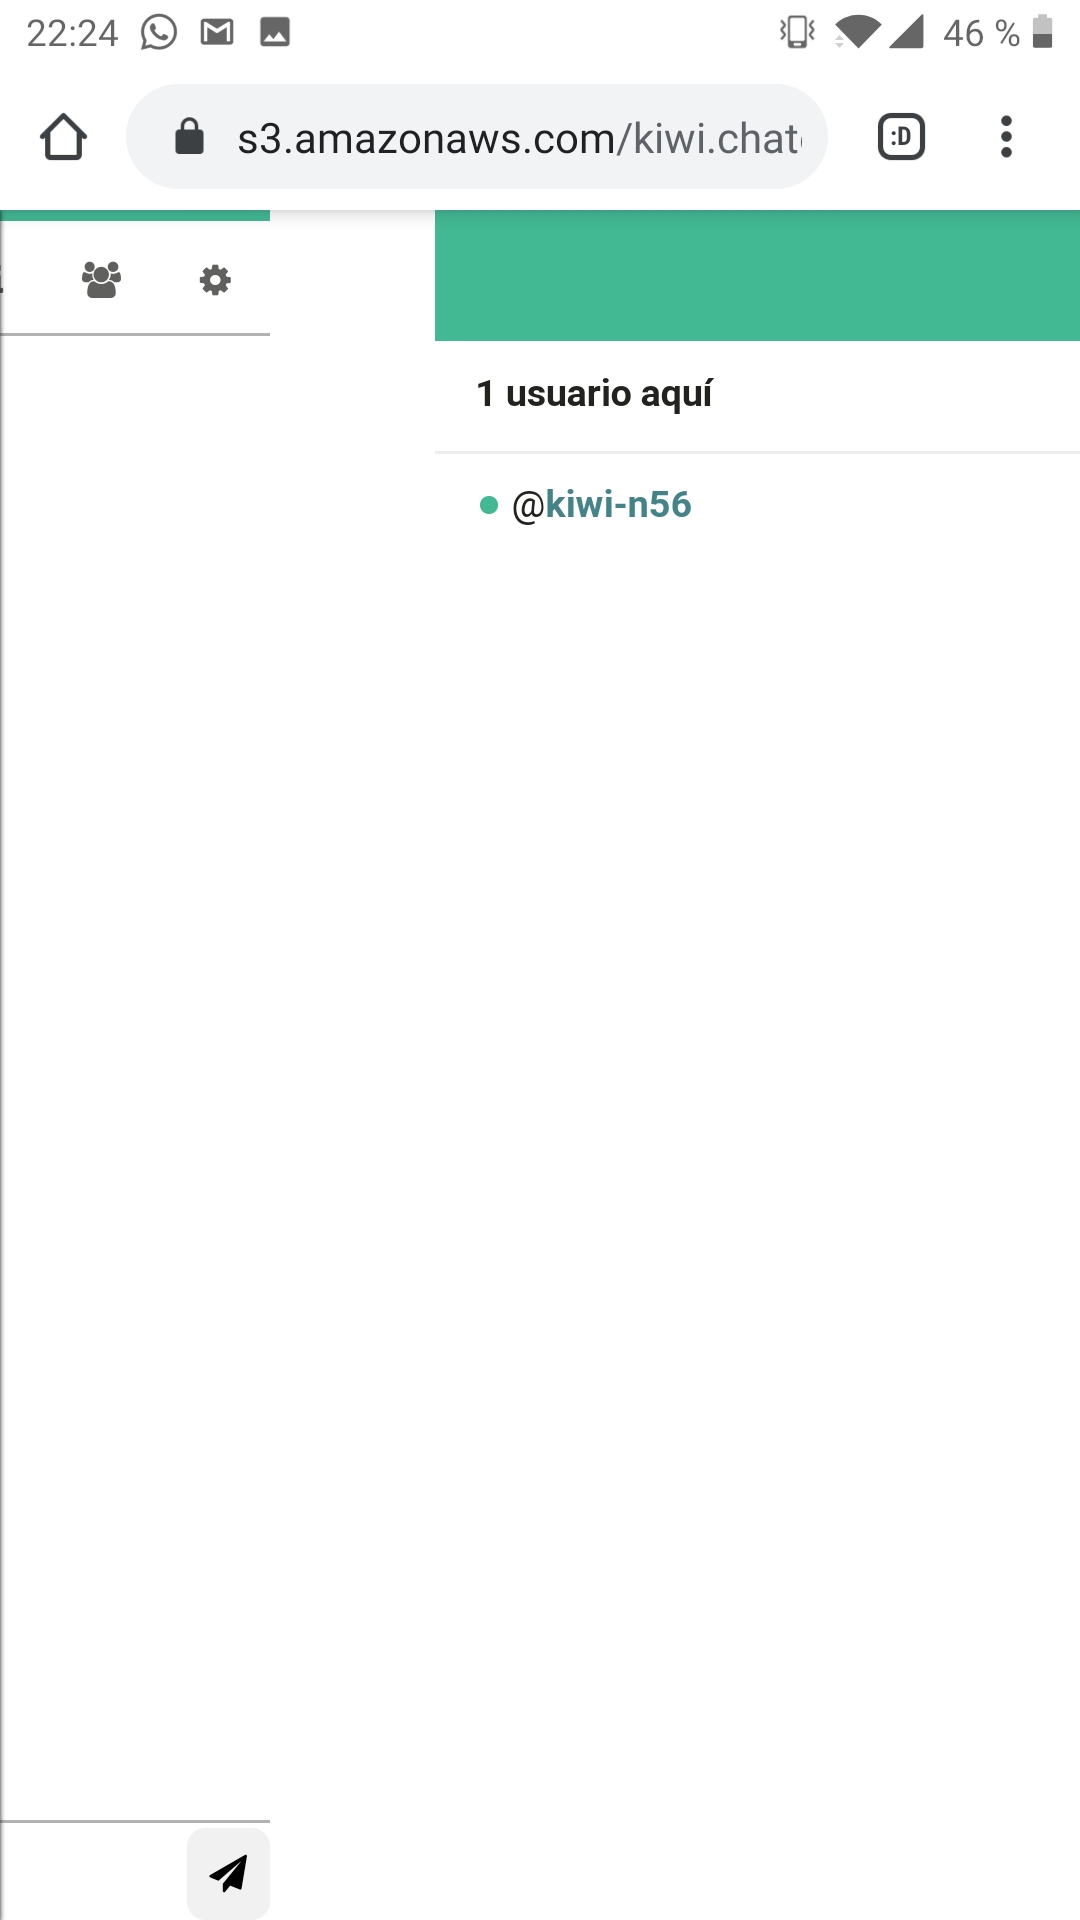Open image notification in status bar
This screenshot has height=1920, width=1080.
pos(275,32)
